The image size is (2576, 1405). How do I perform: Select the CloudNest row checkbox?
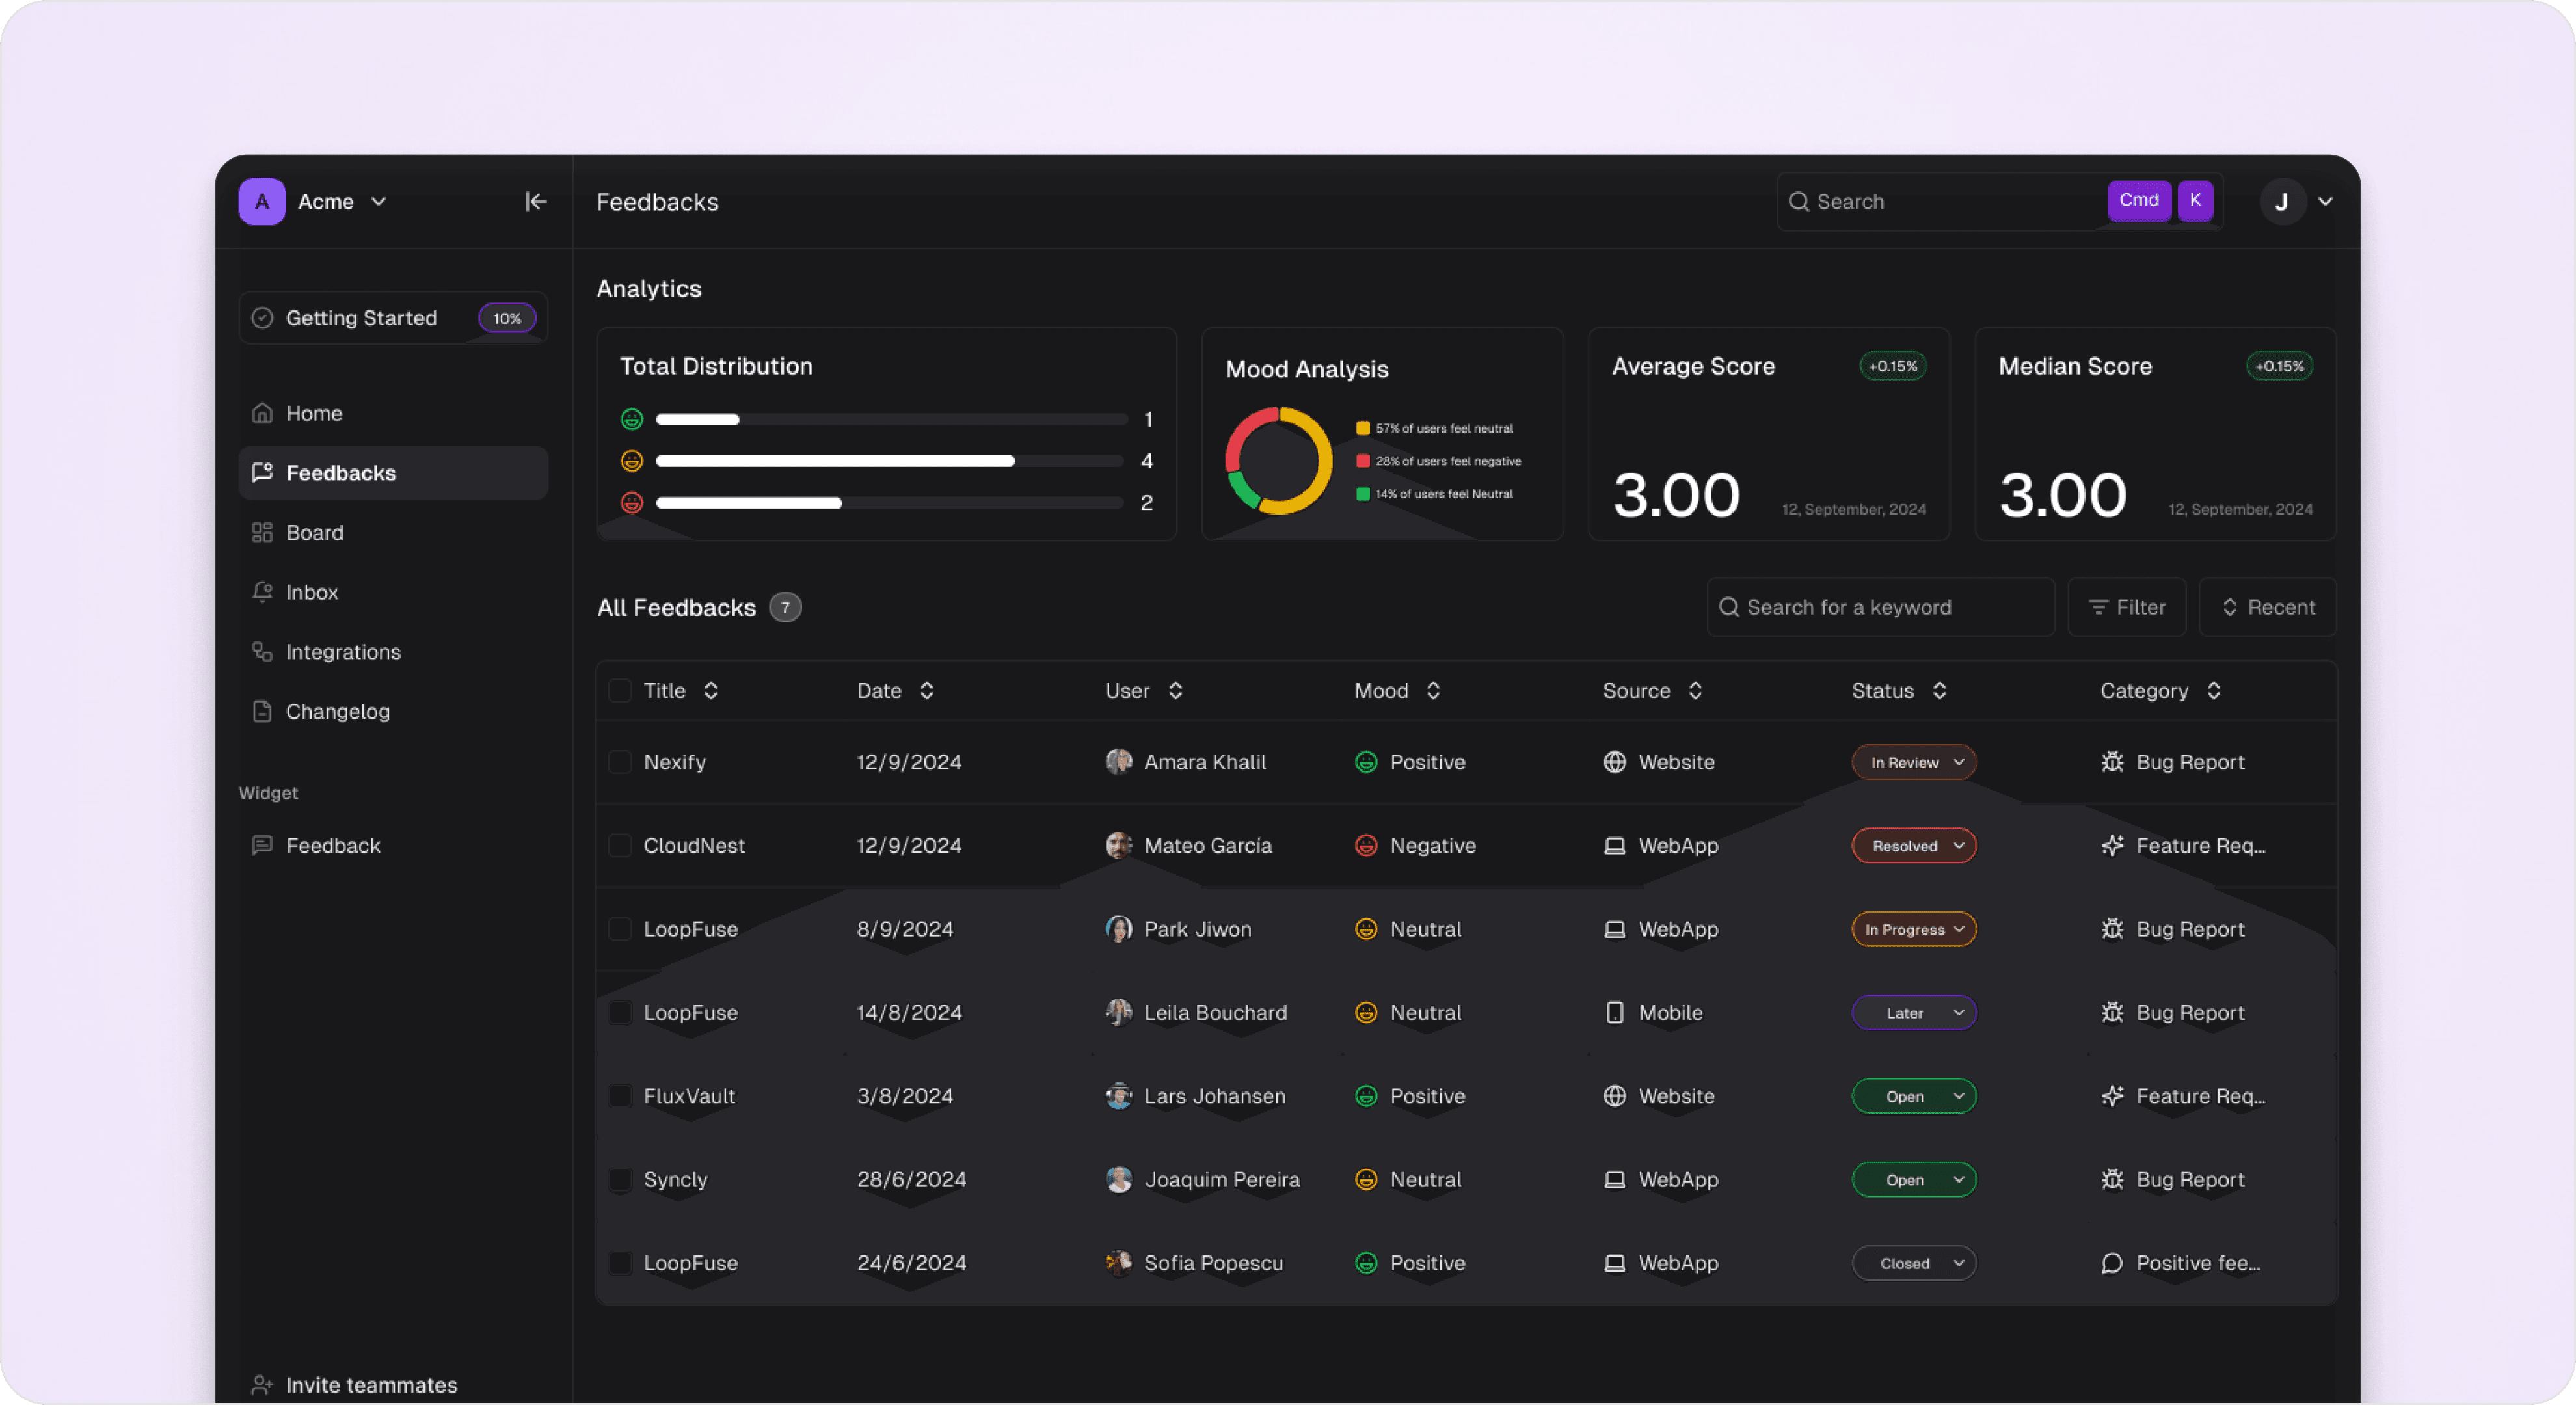click(x=620, y=846)
